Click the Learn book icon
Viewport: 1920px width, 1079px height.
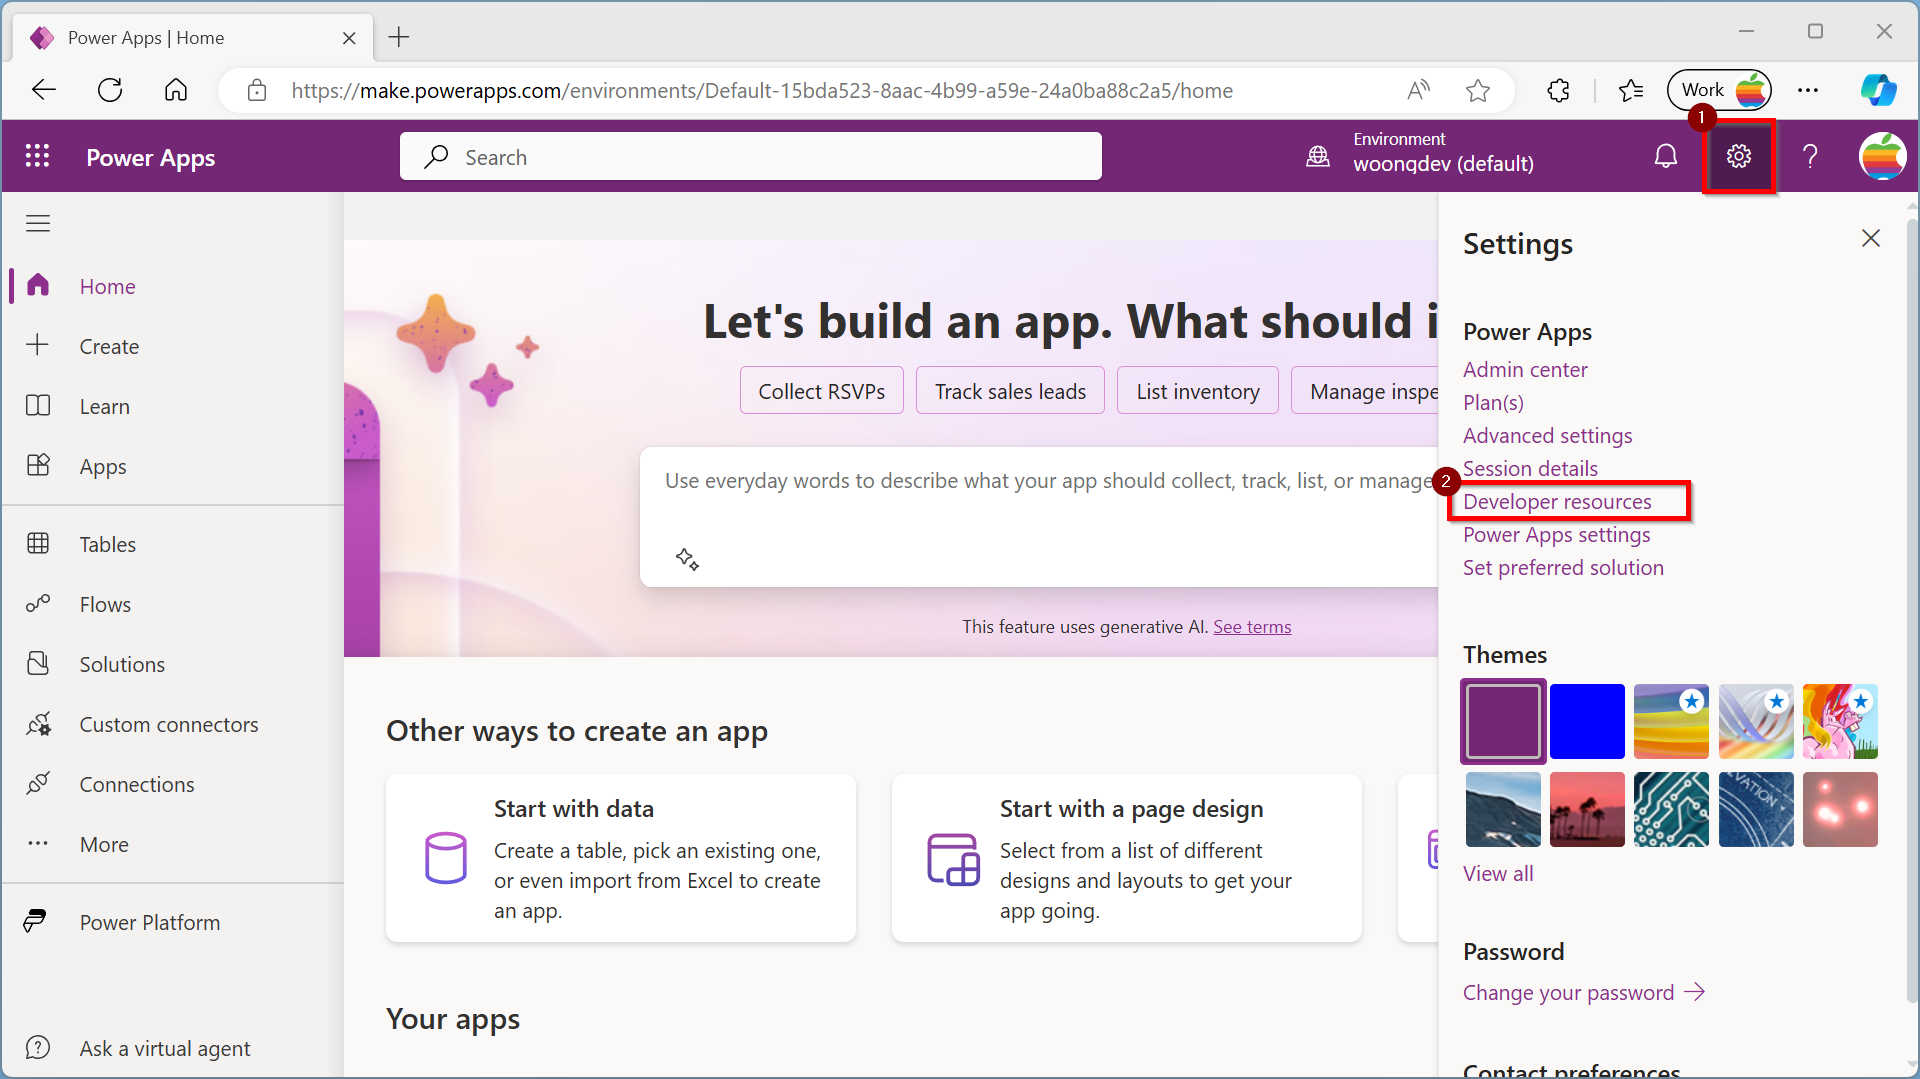point(38,405)
